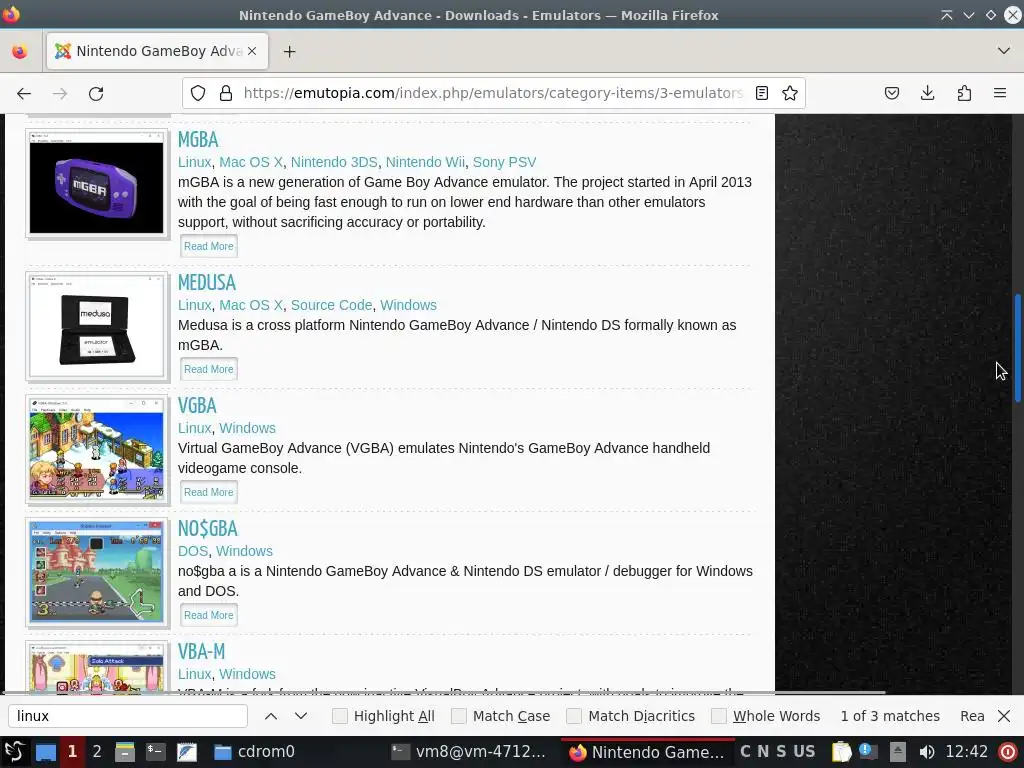
Task: Click the volume speaker tray icon
Action: pos(926,752)
